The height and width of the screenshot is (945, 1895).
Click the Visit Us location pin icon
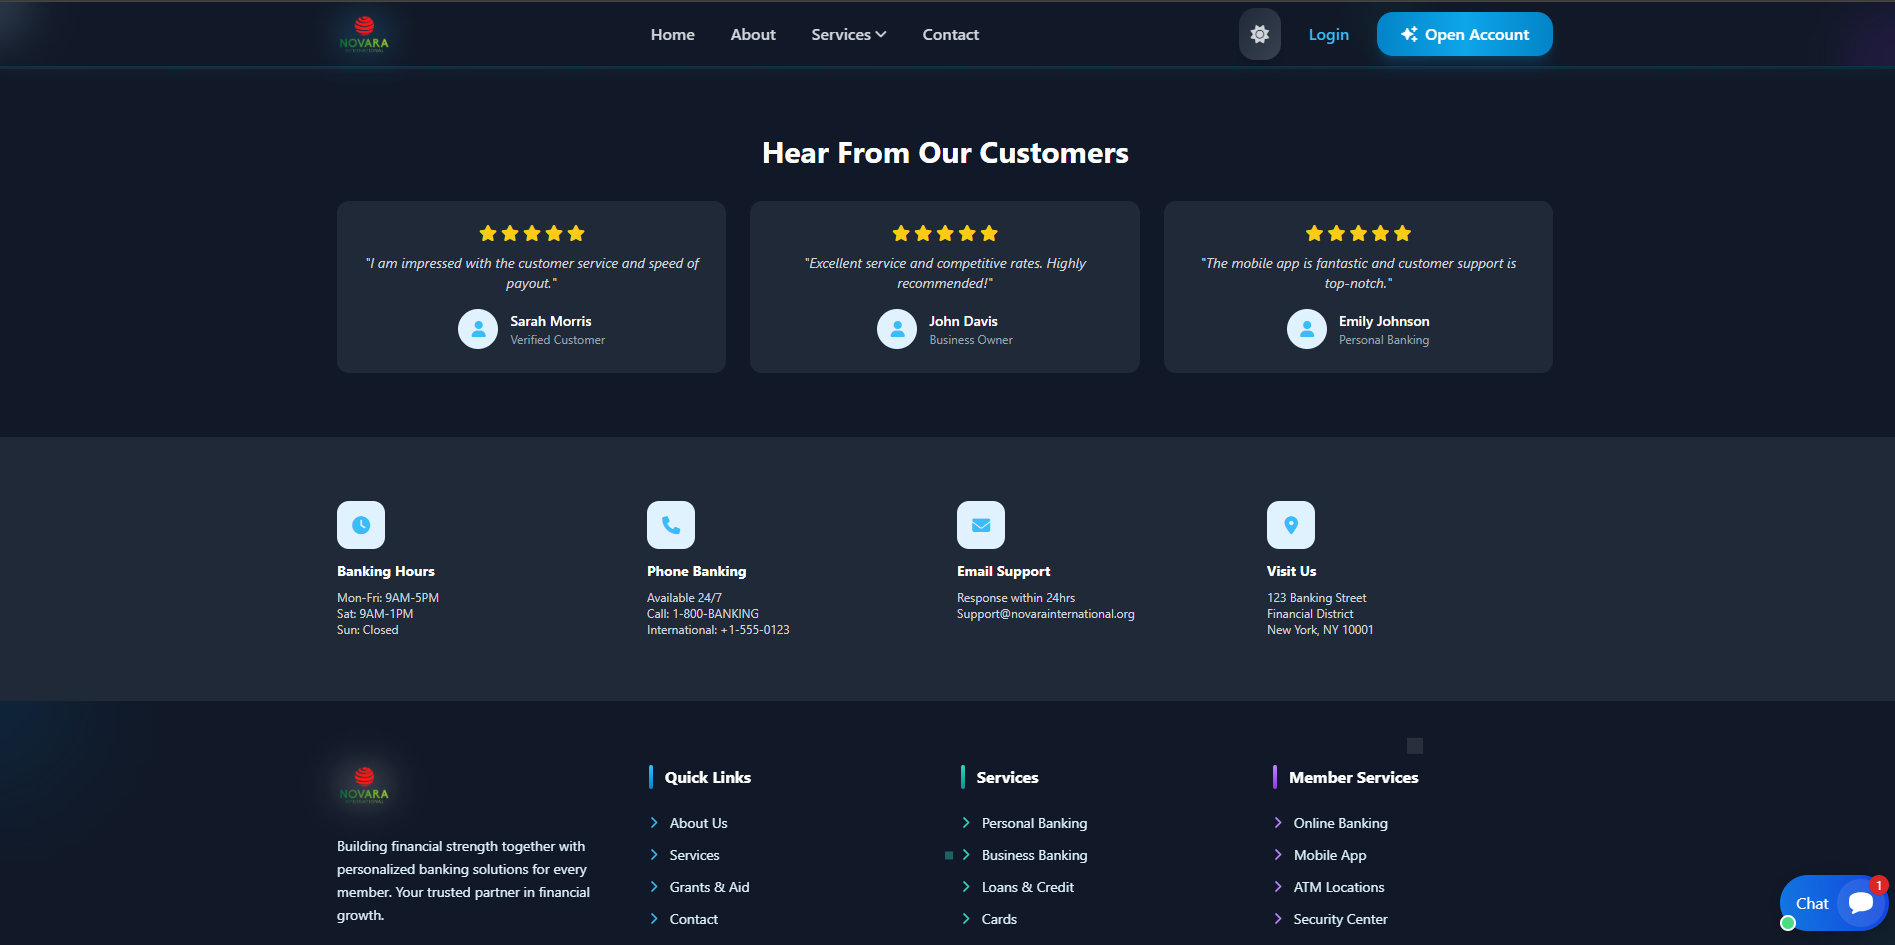(x=1291, y=525)
